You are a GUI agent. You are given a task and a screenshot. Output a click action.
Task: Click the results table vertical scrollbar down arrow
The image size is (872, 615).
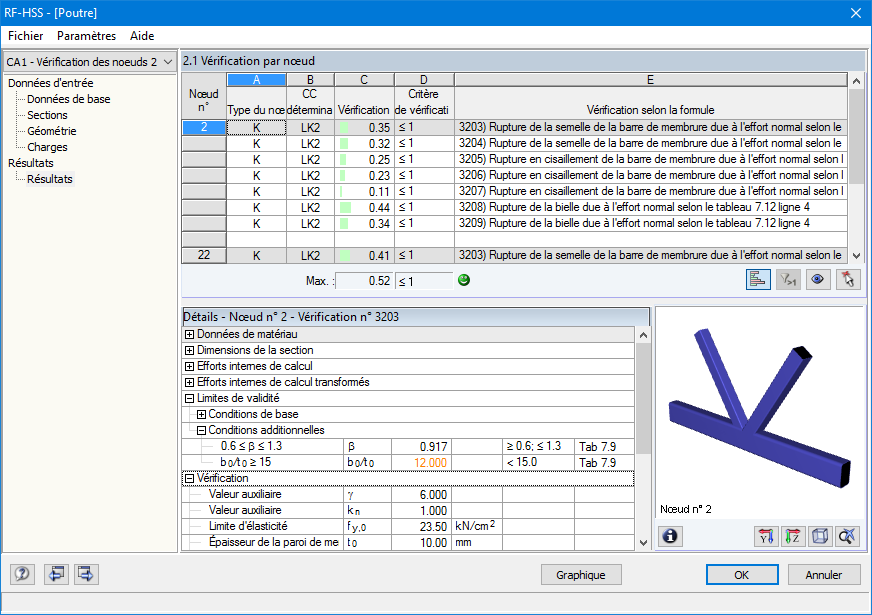(x=856, y=256)
